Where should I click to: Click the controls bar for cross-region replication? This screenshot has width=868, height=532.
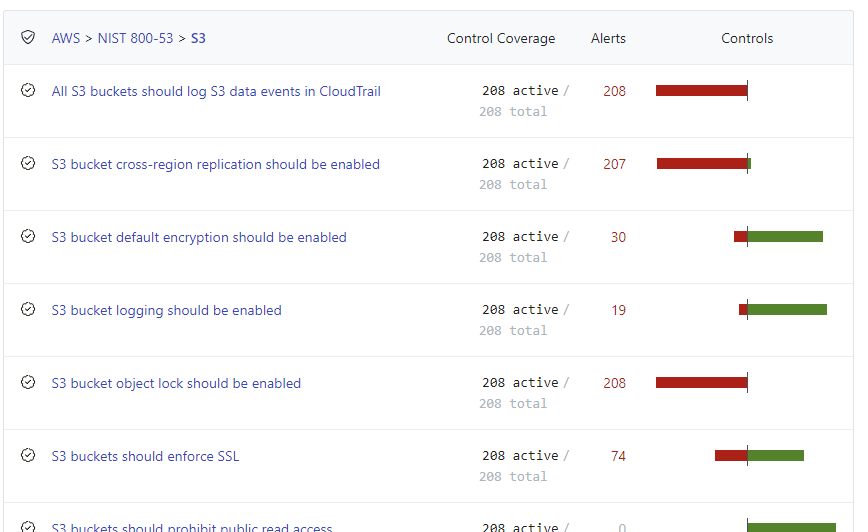tap(704, 163)
